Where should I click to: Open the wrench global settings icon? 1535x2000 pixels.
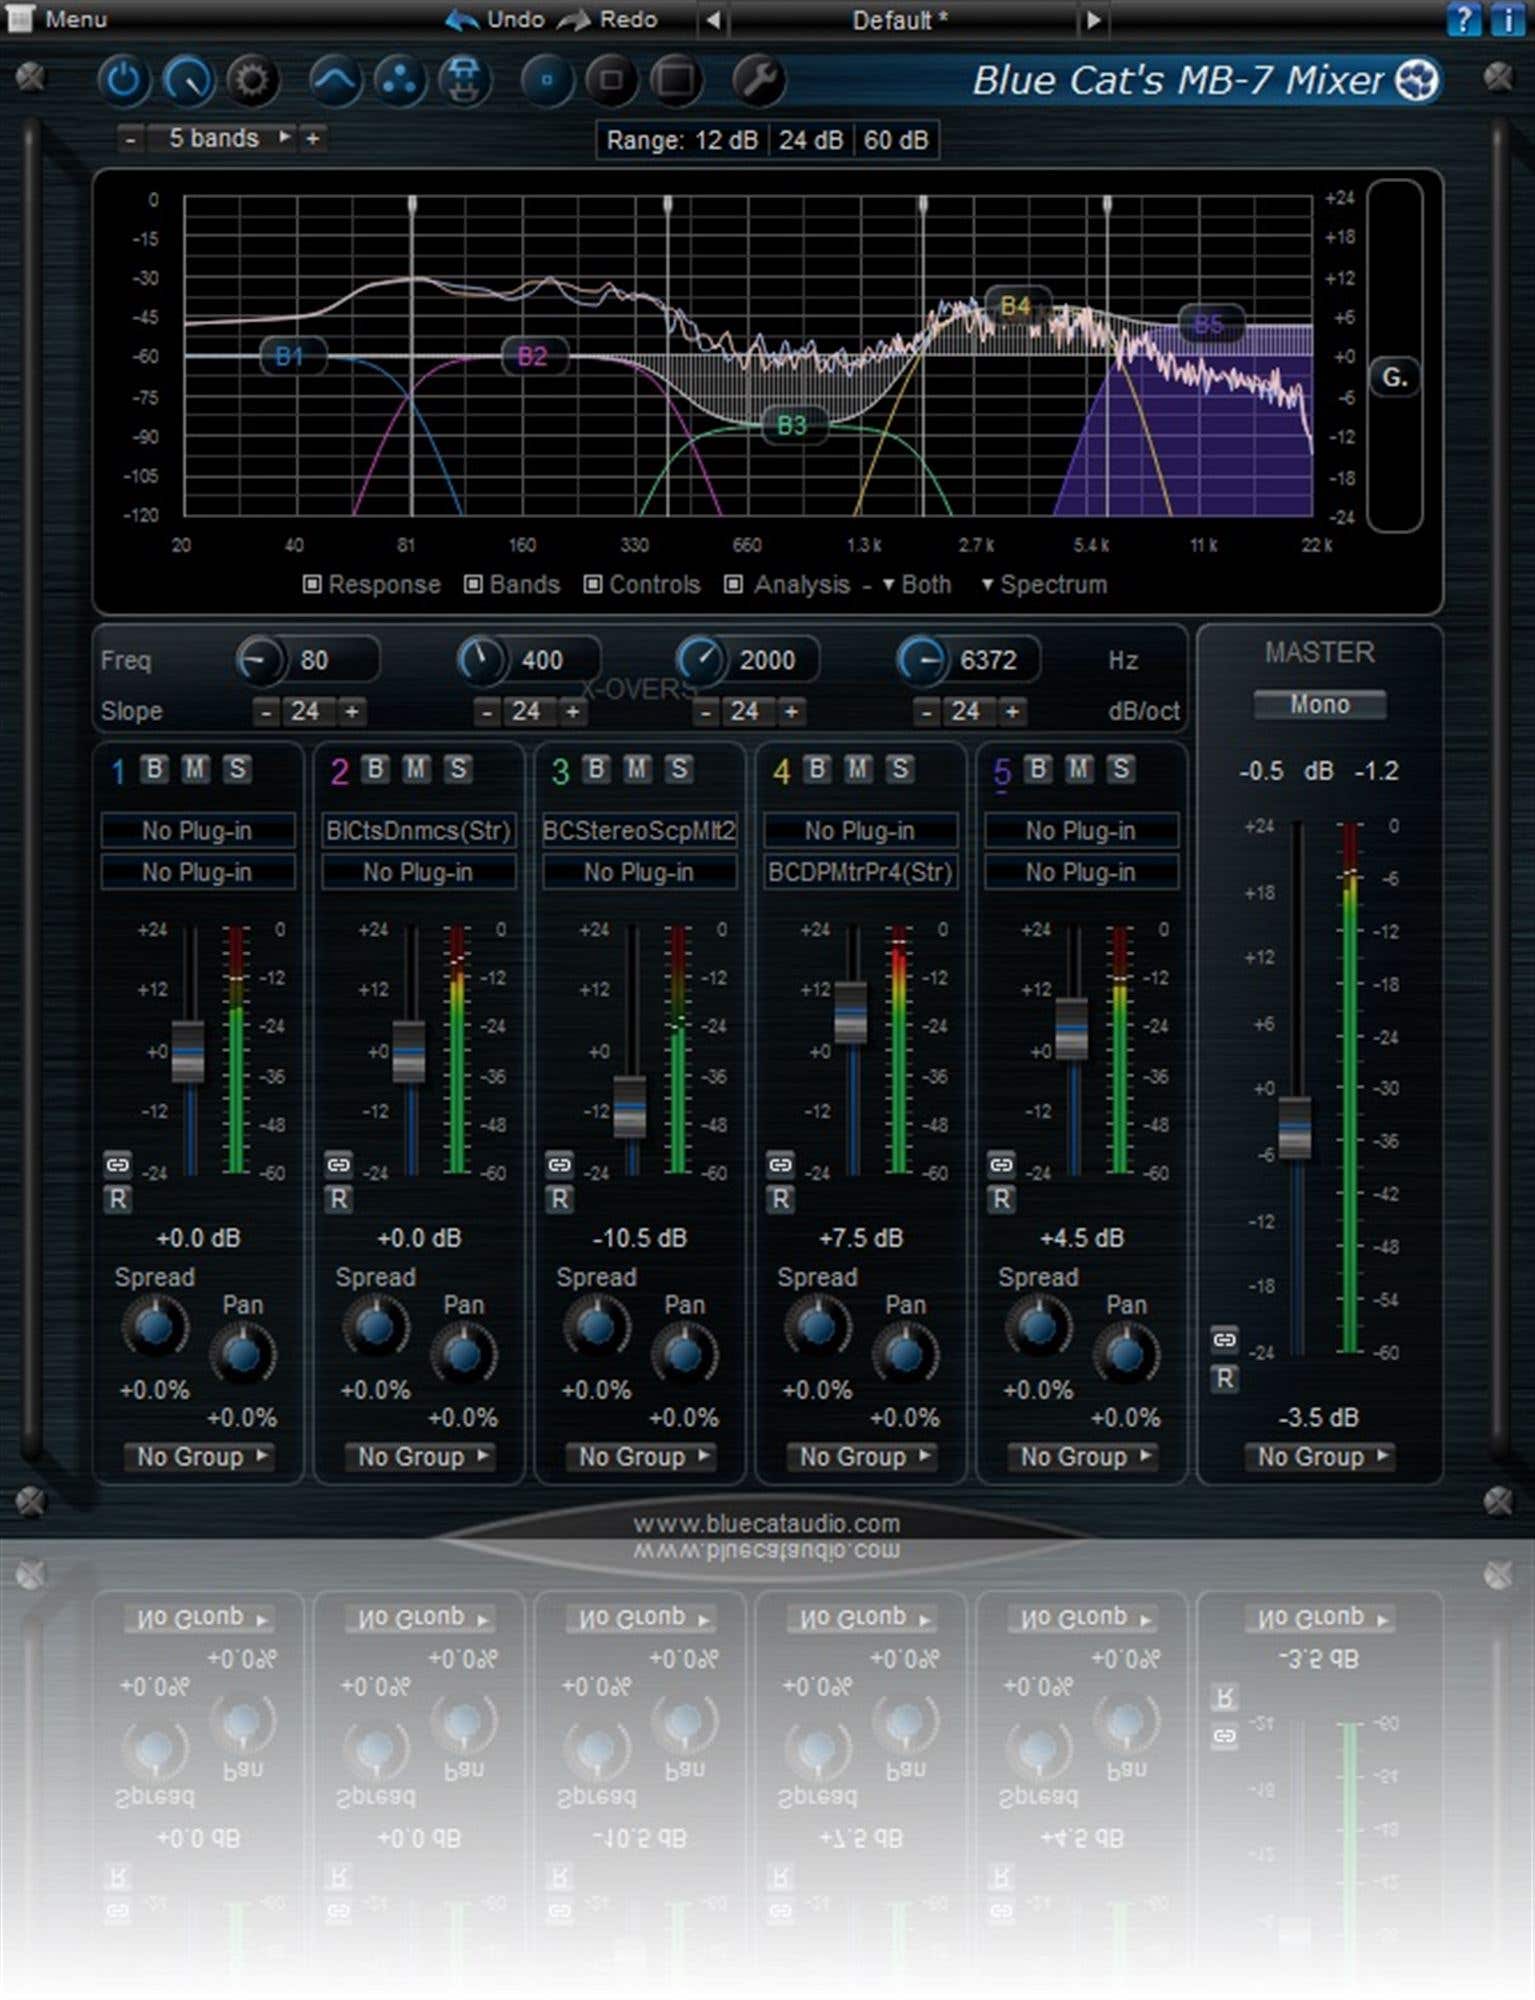coord(758,80)
